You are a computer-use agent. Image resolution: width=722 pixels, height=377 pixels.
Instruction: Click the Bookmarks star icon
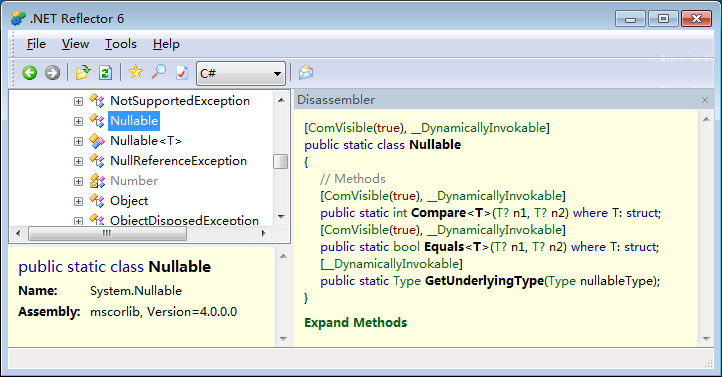pyautogui.click(x=135, y=72)
